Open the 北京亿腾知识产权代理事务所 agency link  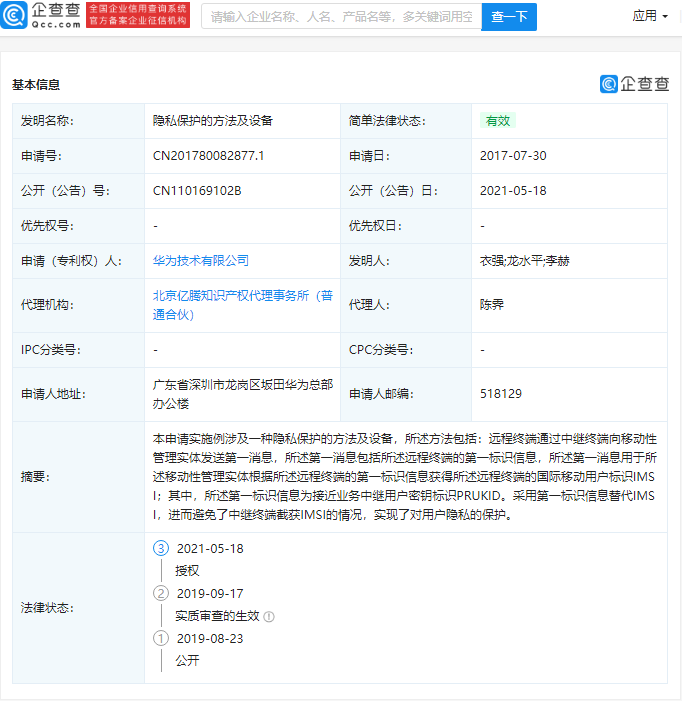coord(243,305)
